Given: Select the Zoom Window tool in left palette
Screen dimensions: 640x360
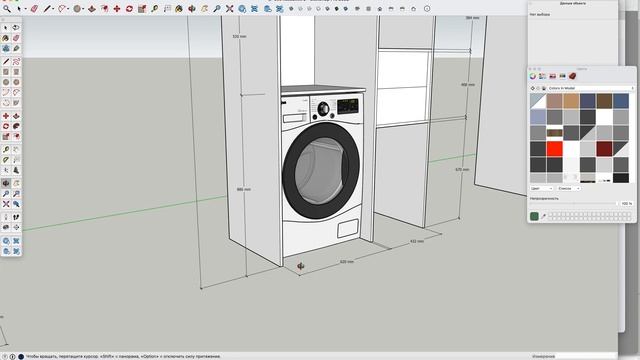Looking at the screenshot, I should point(16,194).
